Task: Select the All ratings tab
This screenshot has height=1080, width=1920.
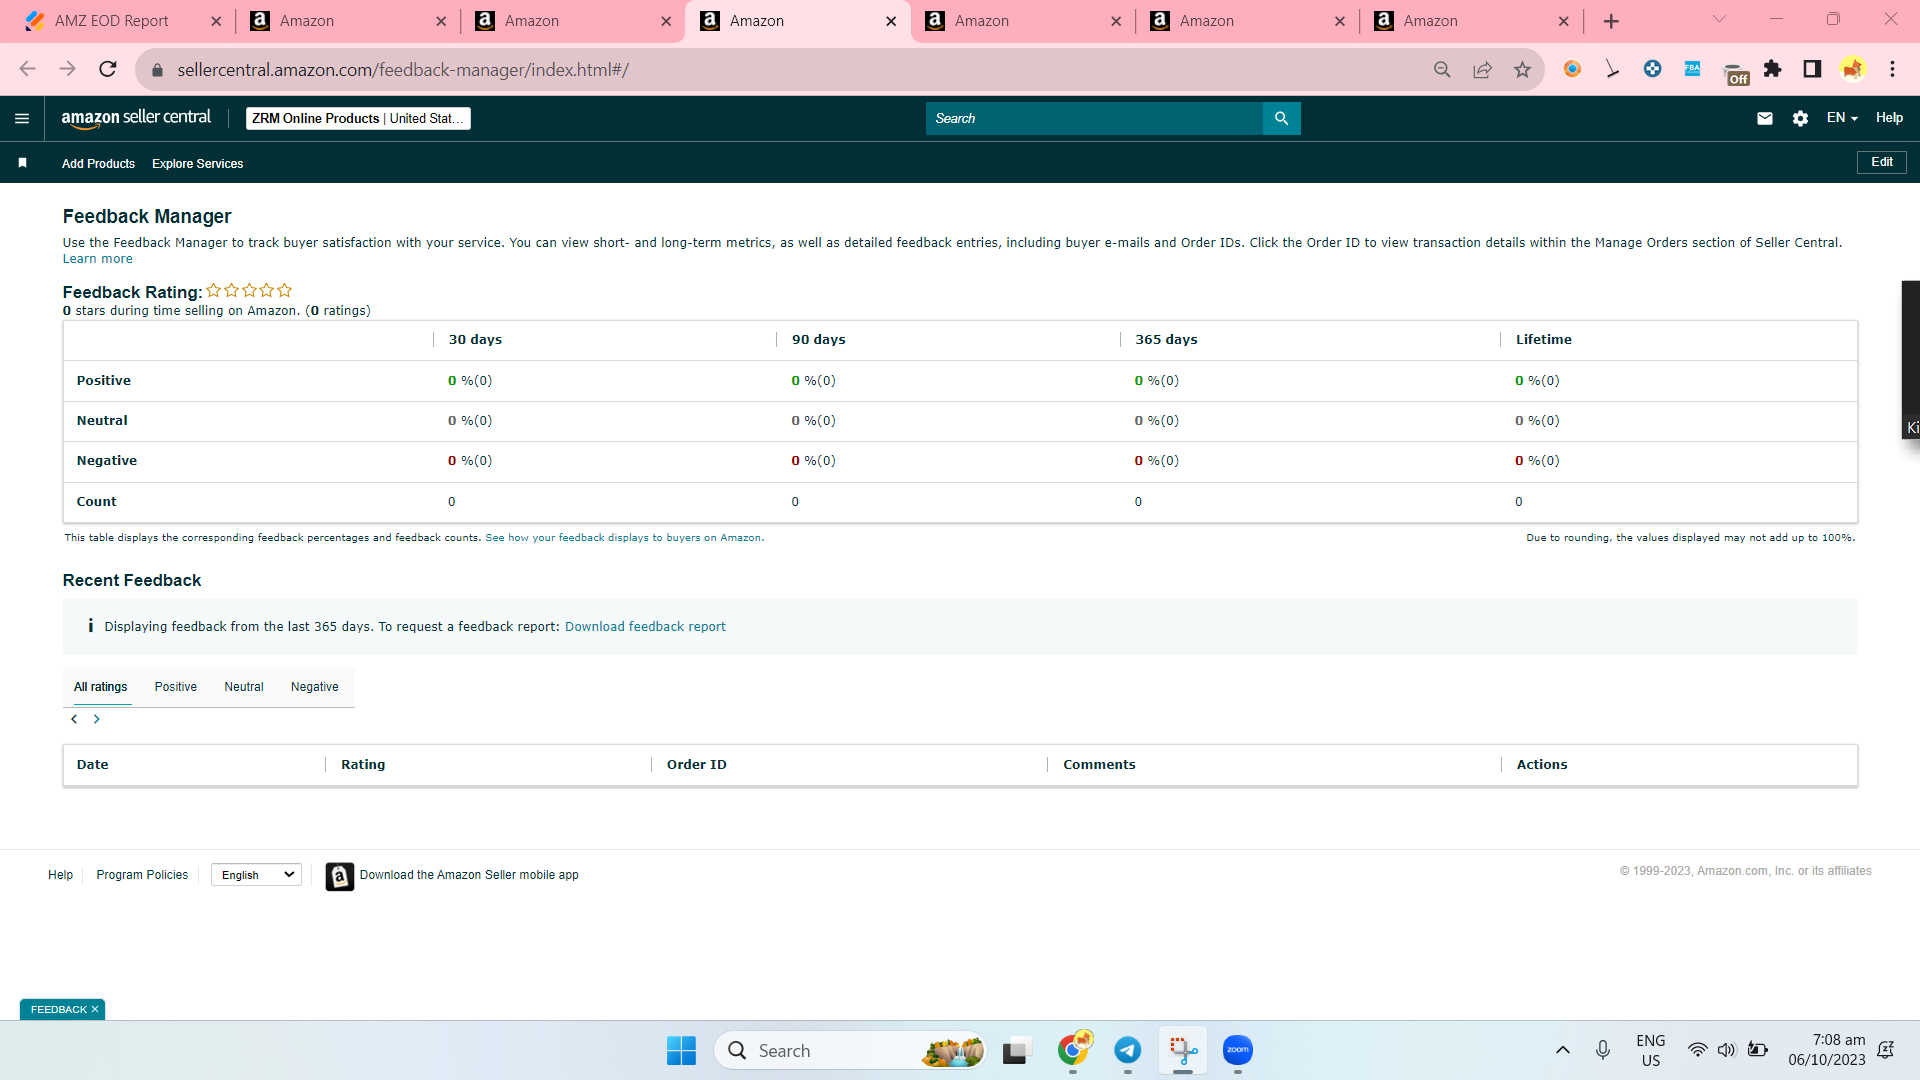Action: (101, 687)
